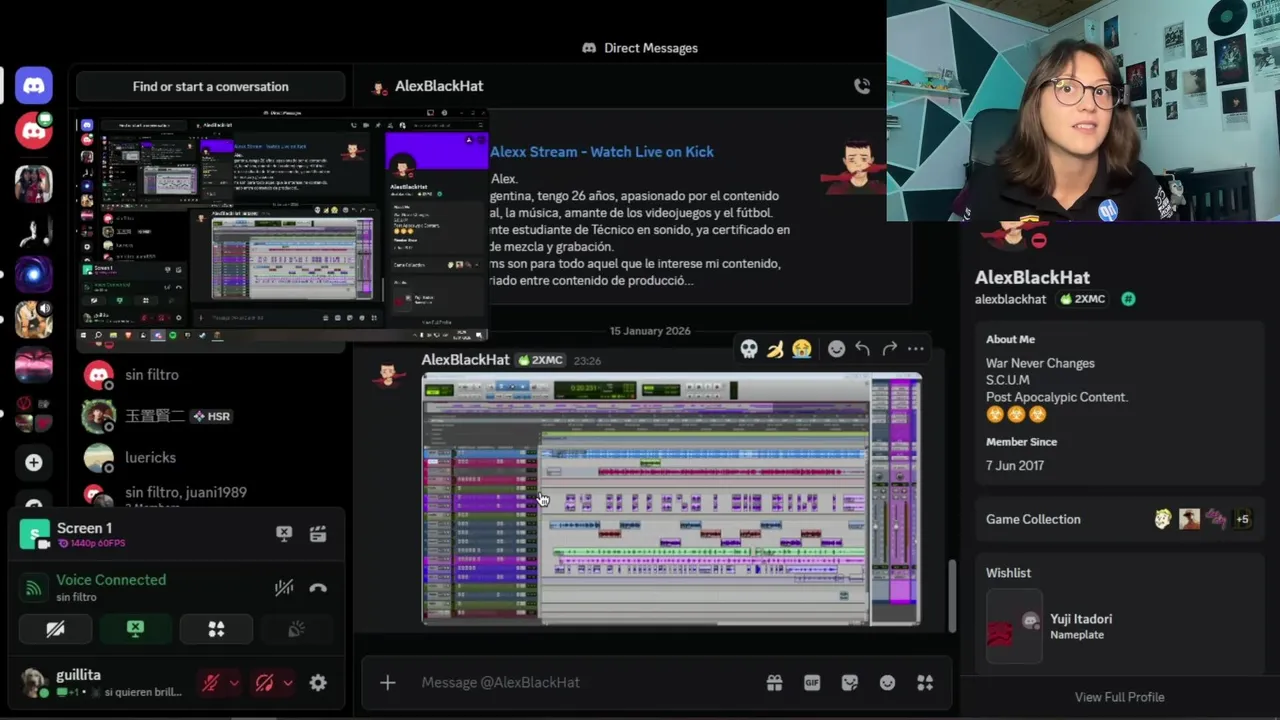Click the Screen 1 stream icon
1280x720 pixels.
pyautogui.click(x=34, y=535)
